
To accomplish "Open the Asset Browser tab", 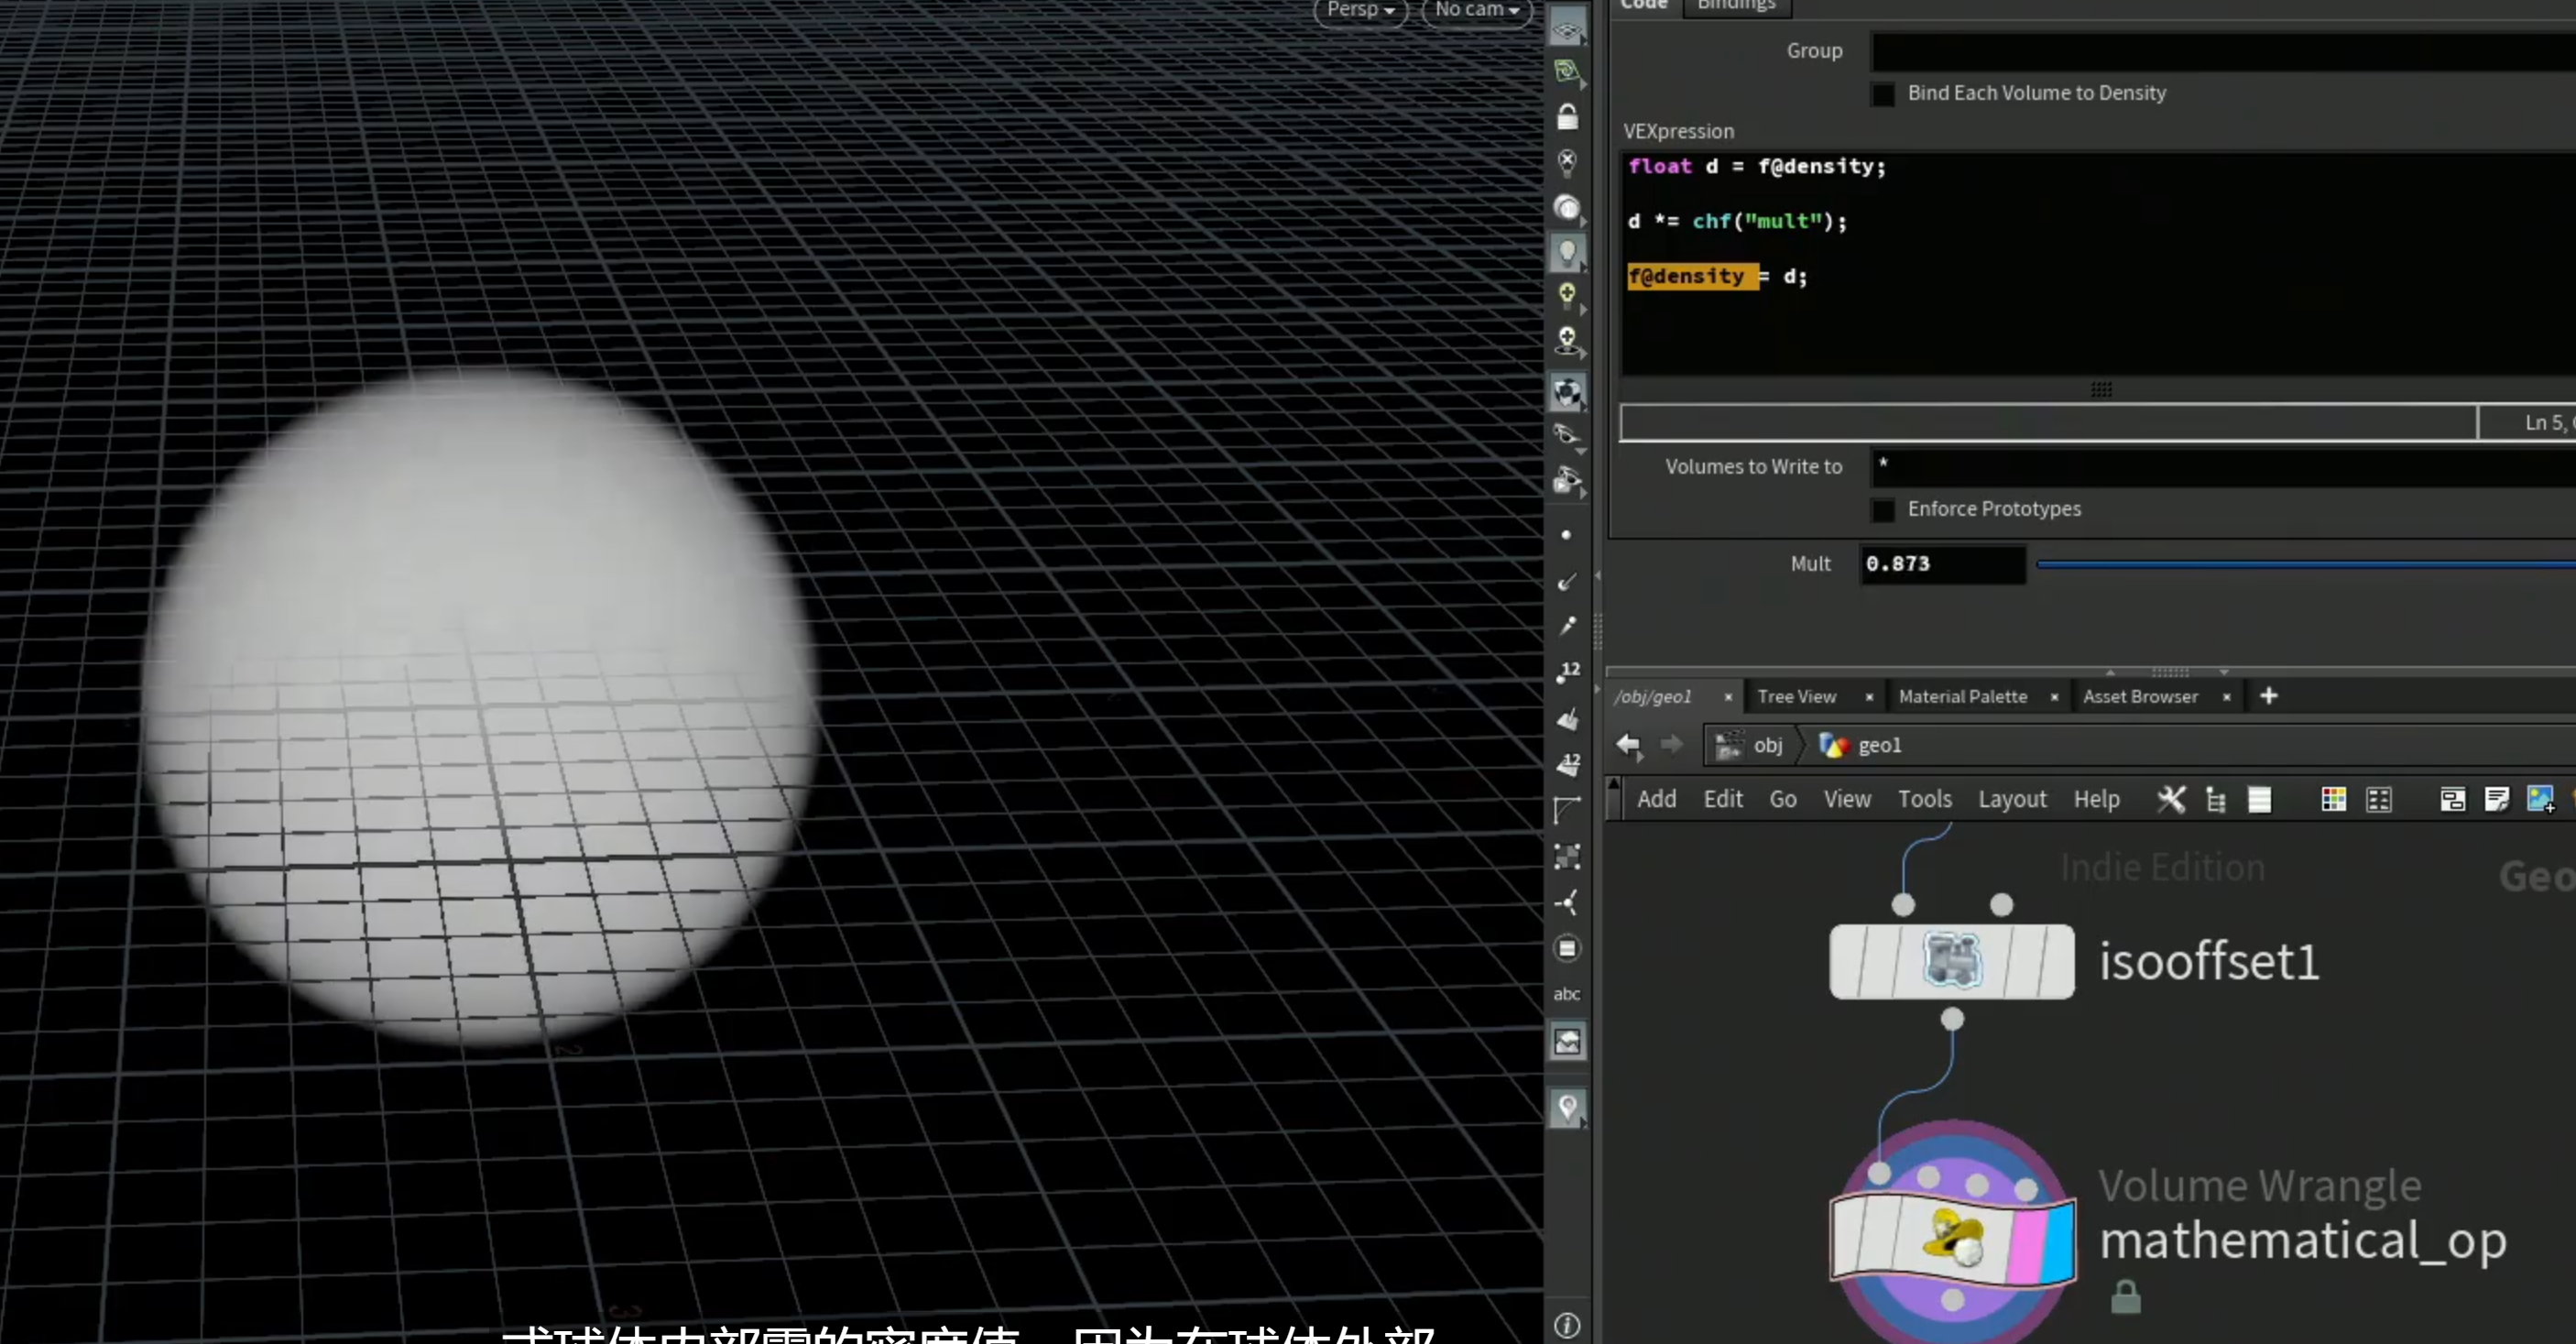I will click(2141, 697).
